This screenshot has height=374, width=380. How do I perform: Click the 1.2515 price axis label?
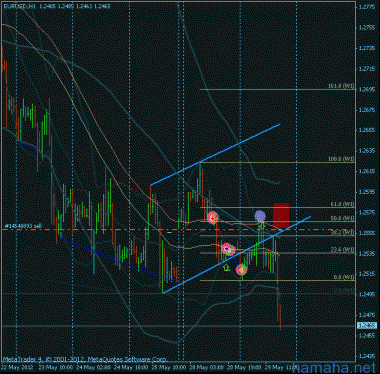coord(366,274)
